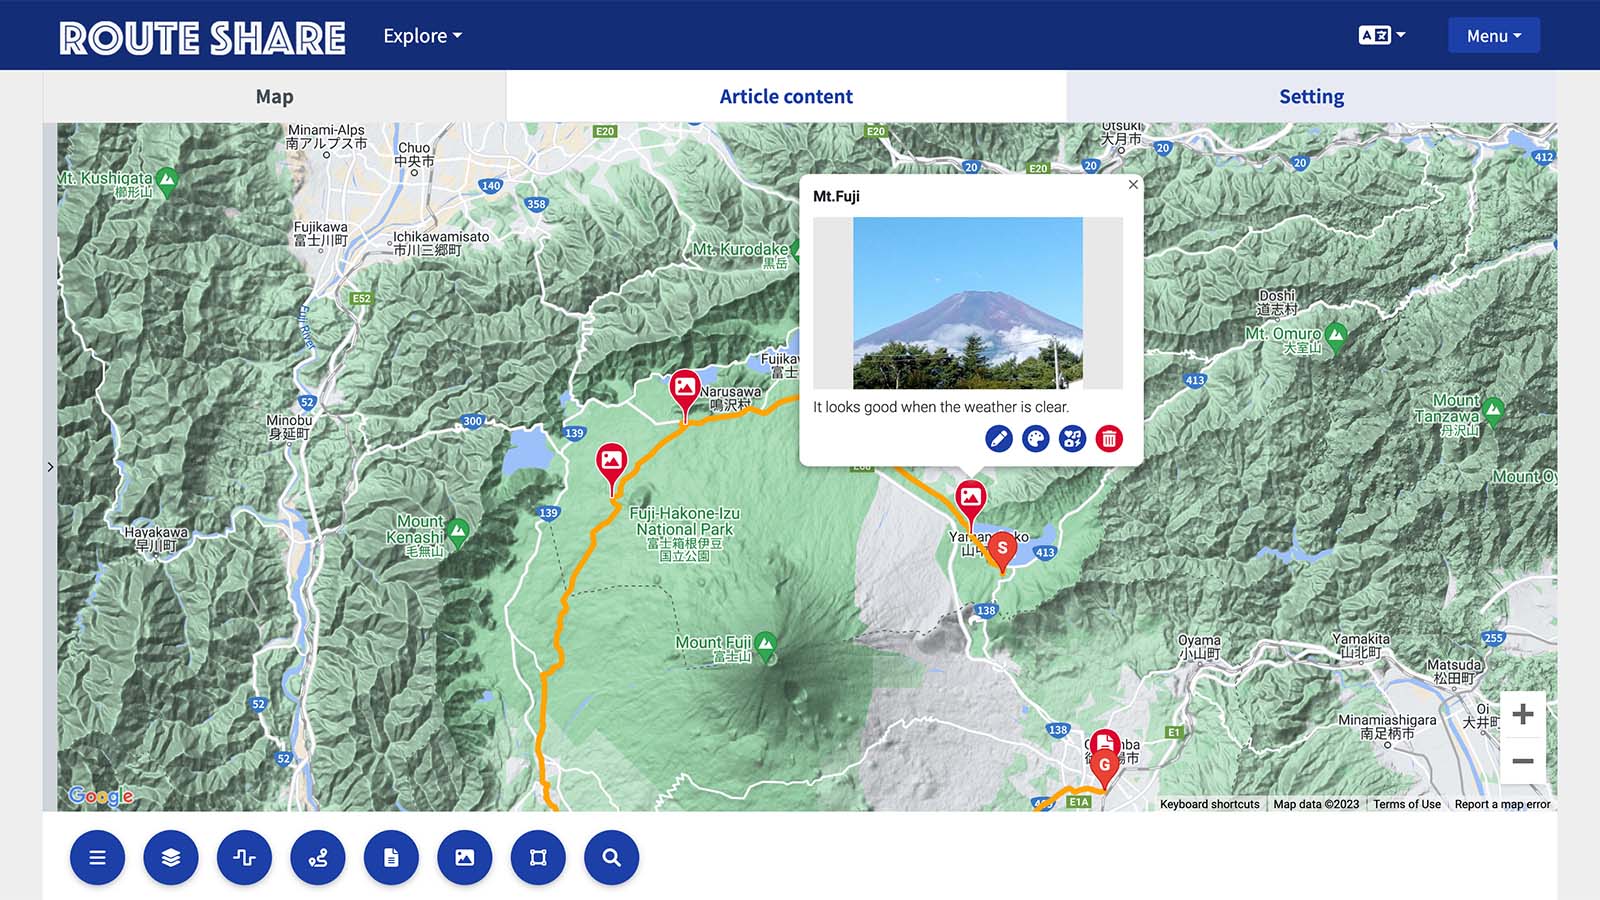Viewport: 1600px width, 900px height.
Task: Switch to the Map tab
Action: coord(274,97)
